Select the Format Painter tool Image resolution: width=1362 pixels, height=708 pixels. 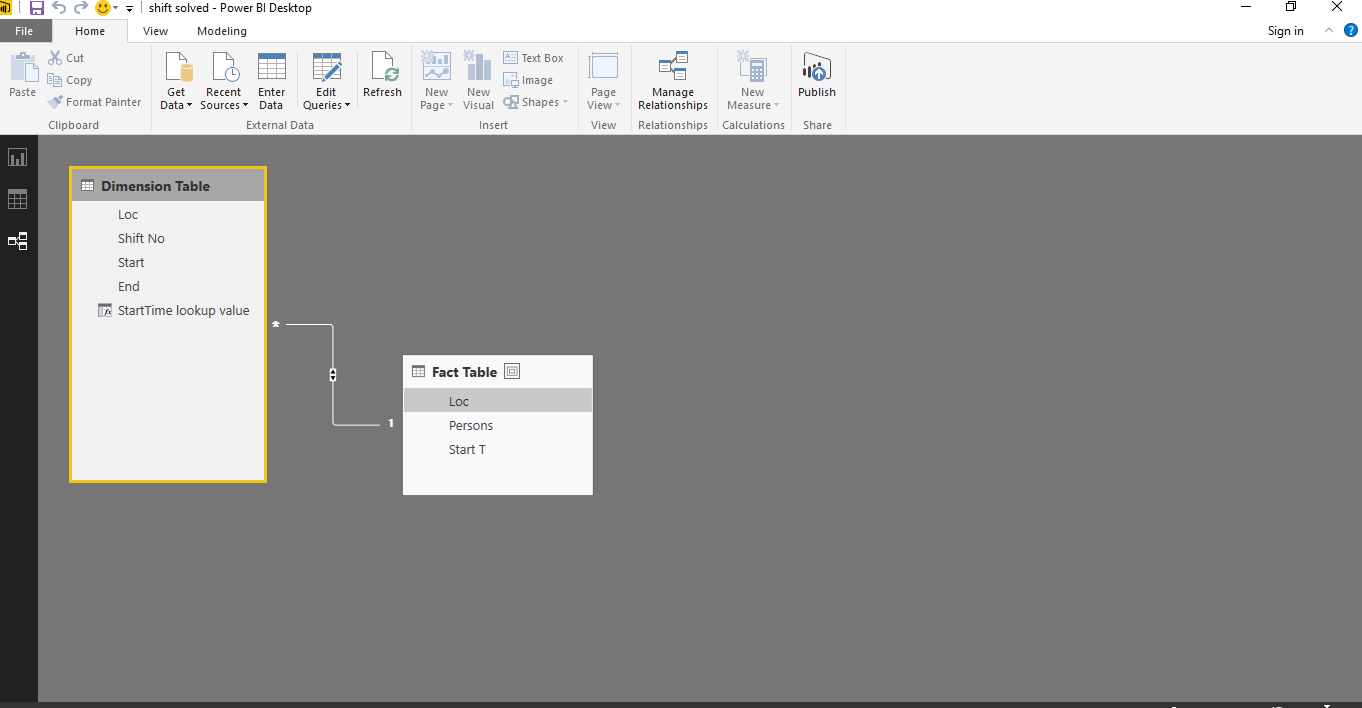click(x=95, y=102)
